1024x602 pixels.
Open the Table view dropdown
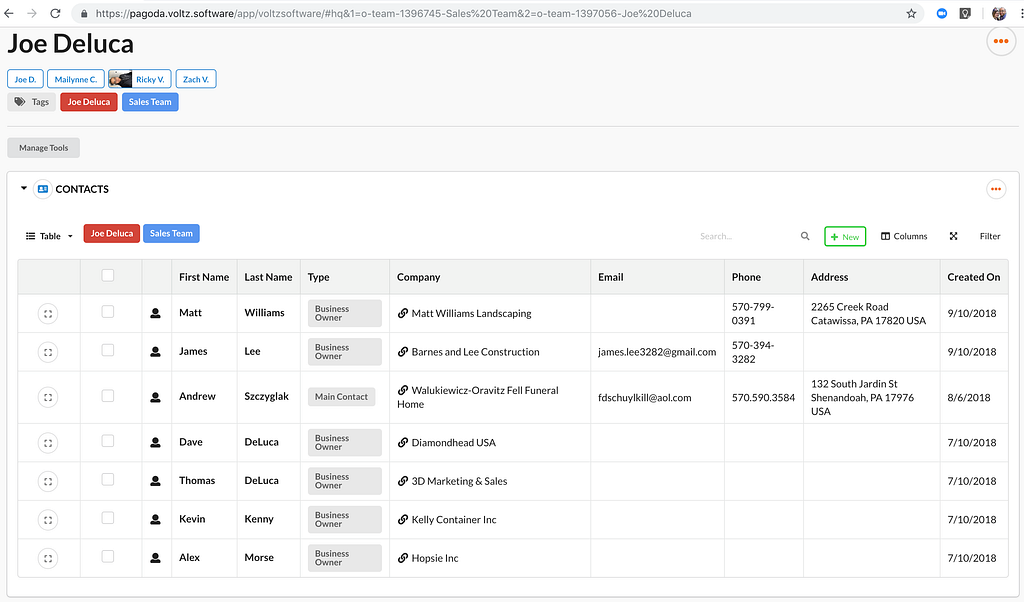click(x=49, y=237)
